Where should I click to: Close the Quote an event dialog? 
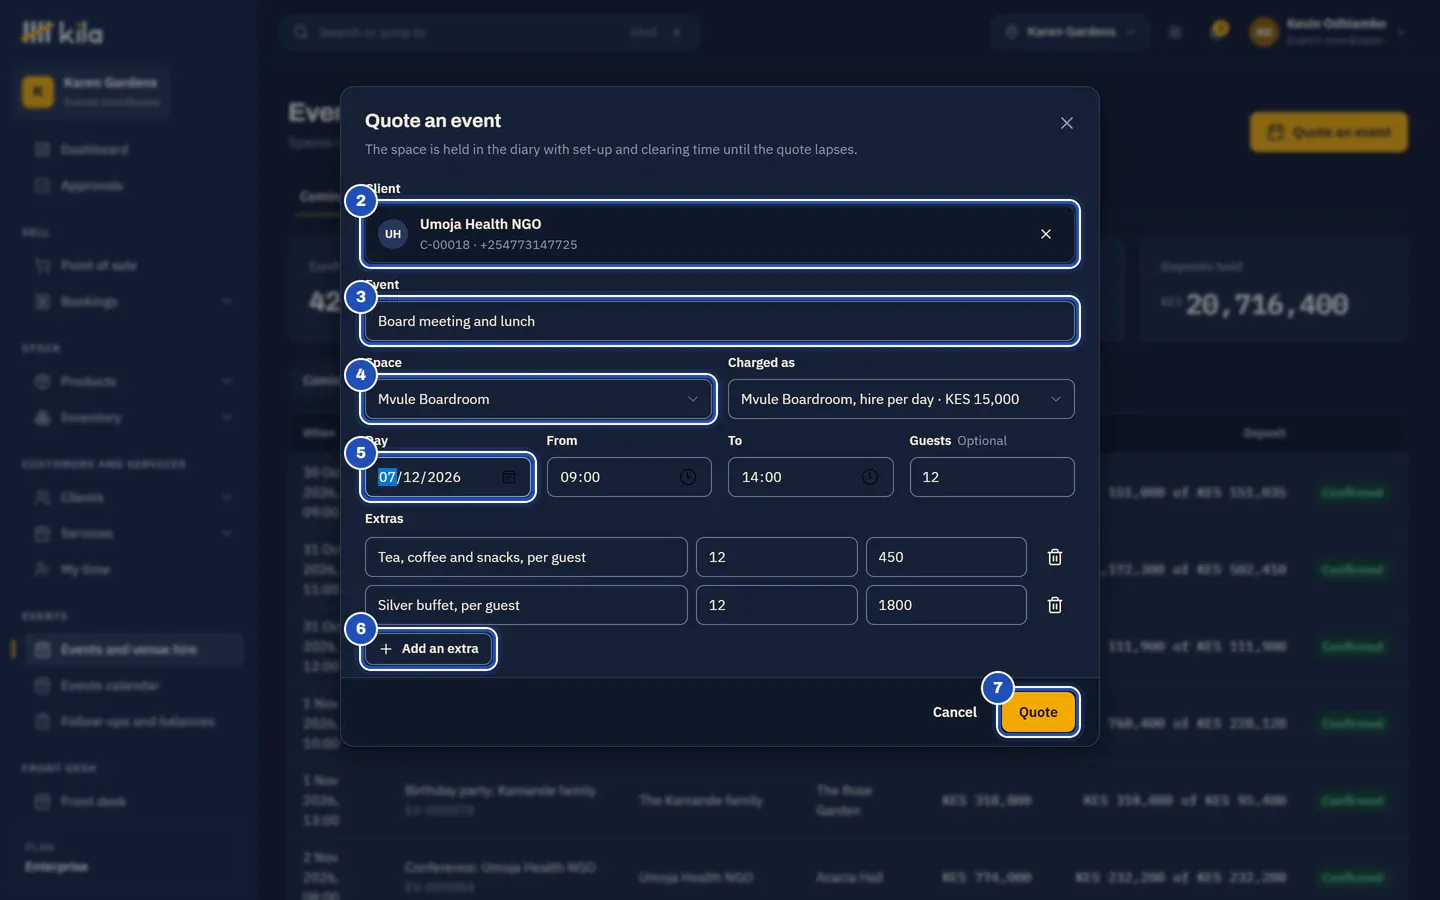point(1067,123)
